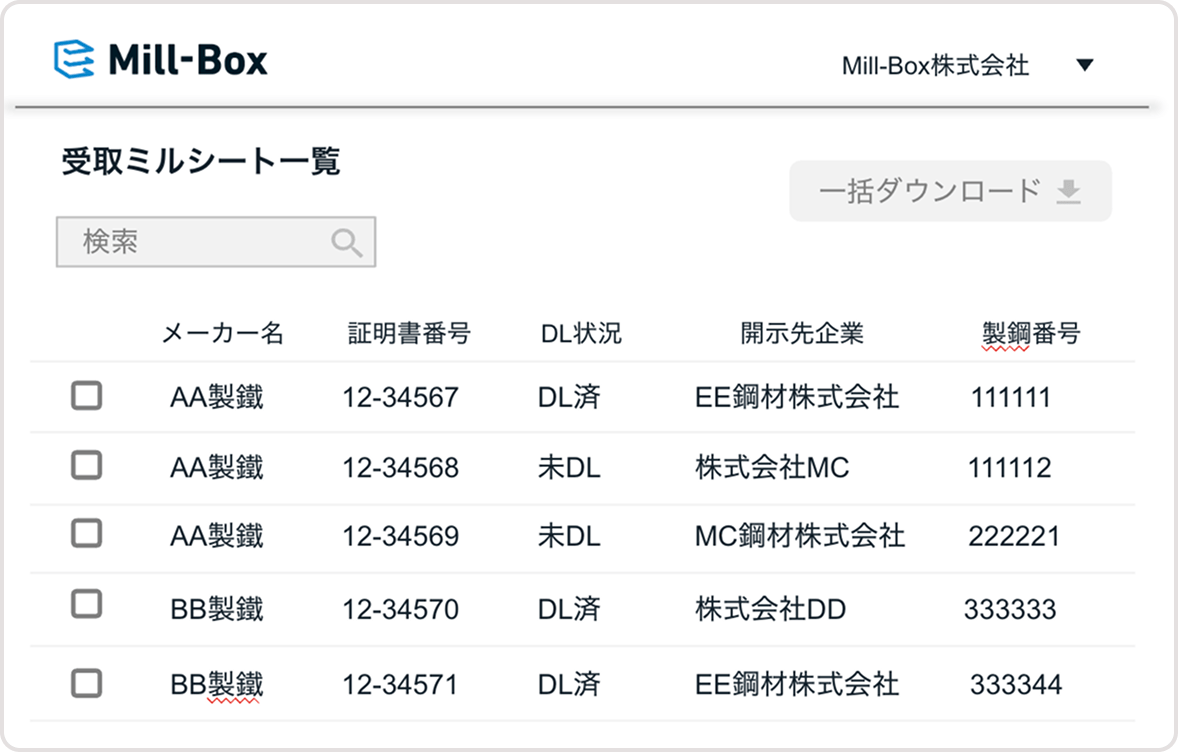
Task: Click BB製鐵 in row 12-34571
Action: pyautogui.click(x=217, y=684)
